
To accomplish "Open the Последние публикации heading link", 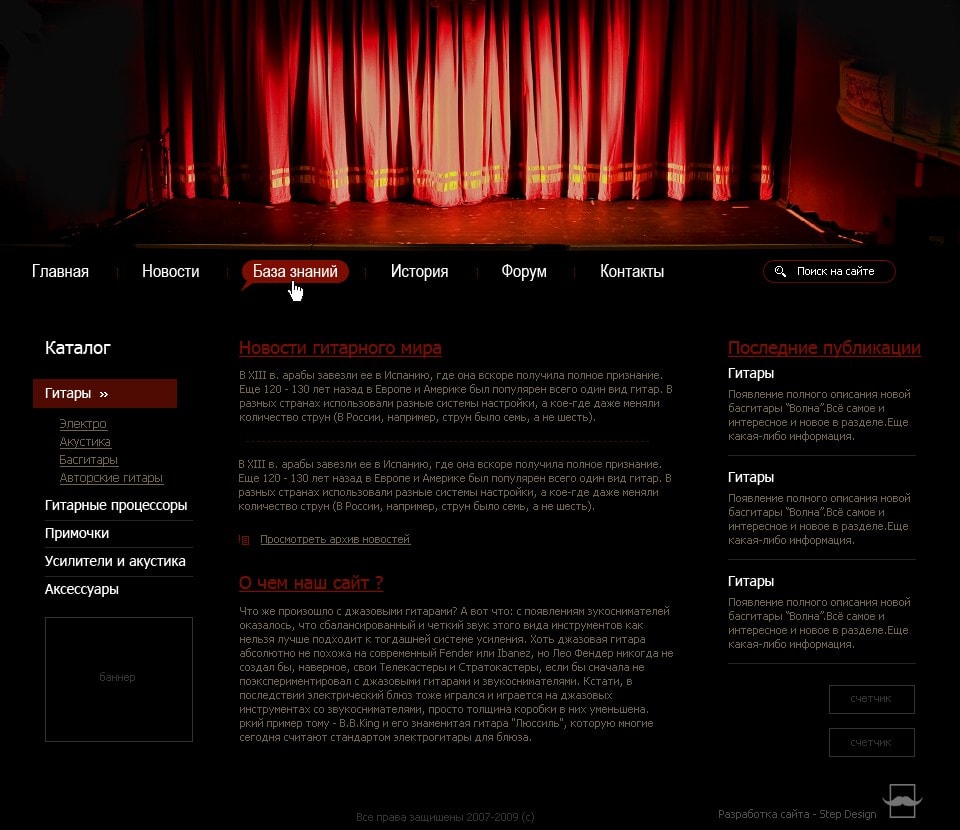I will tap(824, 348).
